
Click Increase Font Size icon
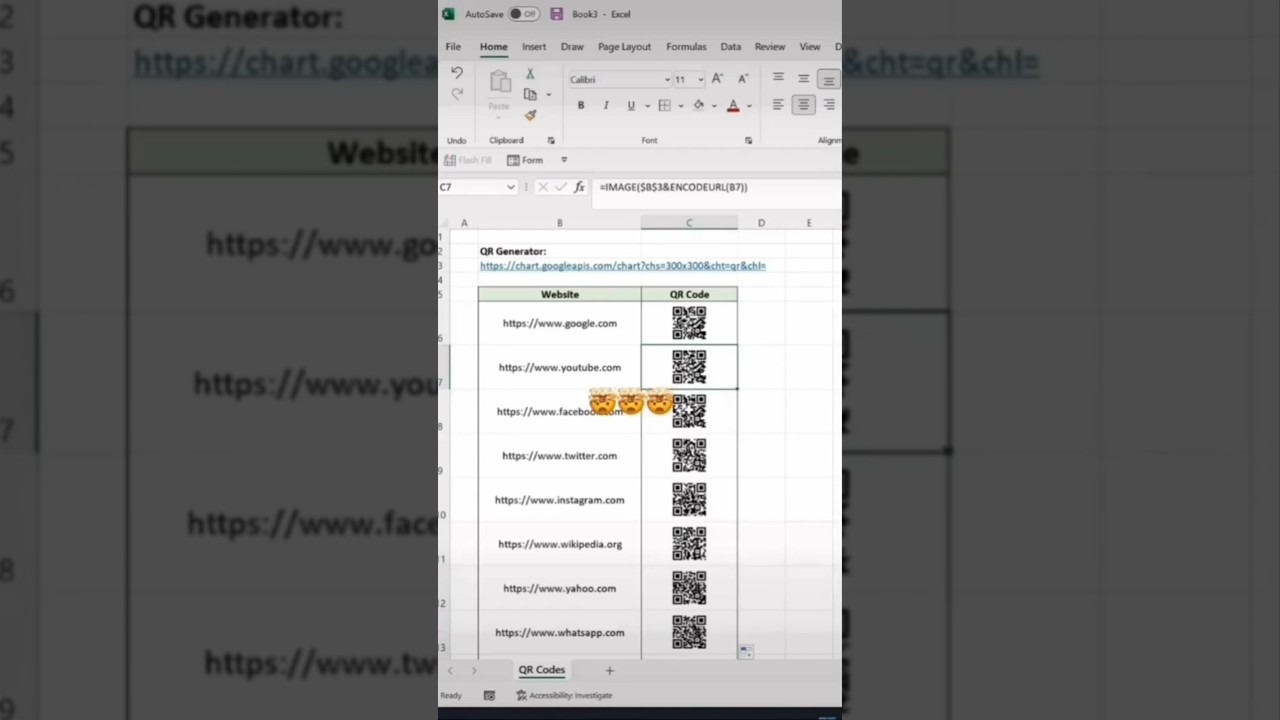717,79
